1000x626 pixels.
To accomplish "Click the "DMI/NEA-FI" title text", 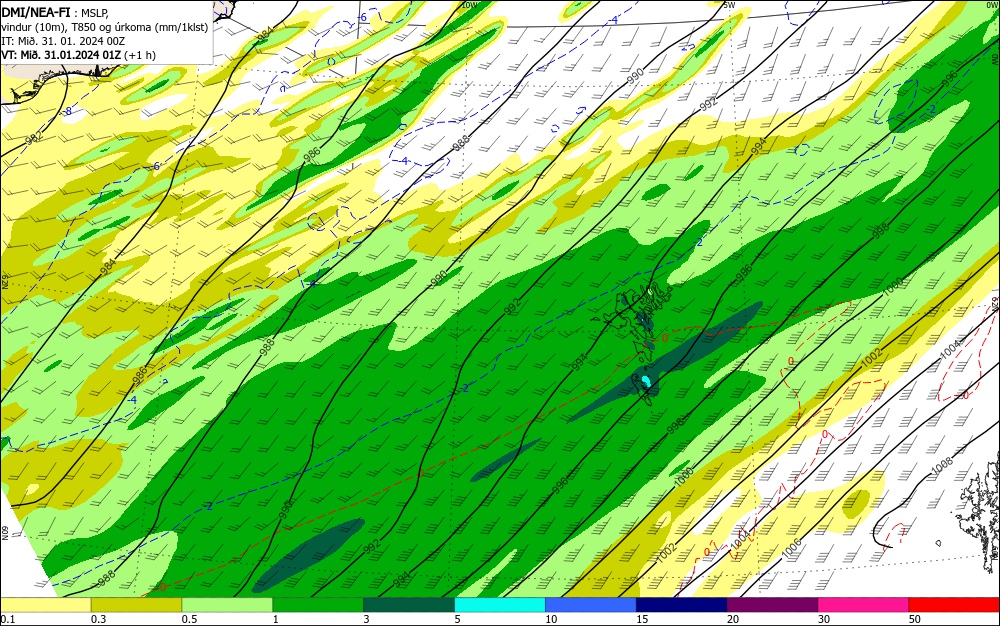I will pyautogui.click(x=34, y=11).
